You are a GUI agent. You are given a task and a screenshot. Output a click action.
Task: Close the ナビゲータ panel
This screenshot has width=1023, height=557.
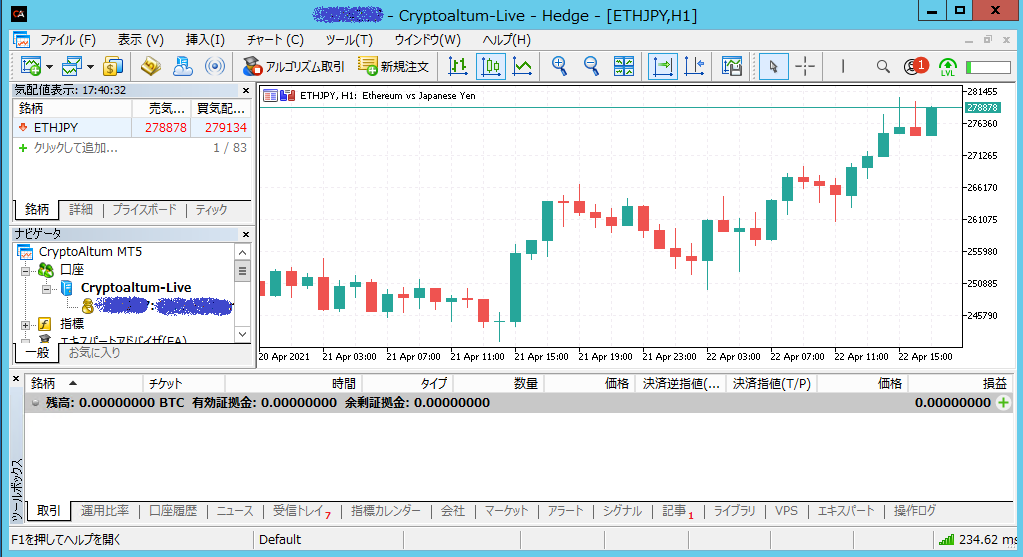[x=246, y=234]
